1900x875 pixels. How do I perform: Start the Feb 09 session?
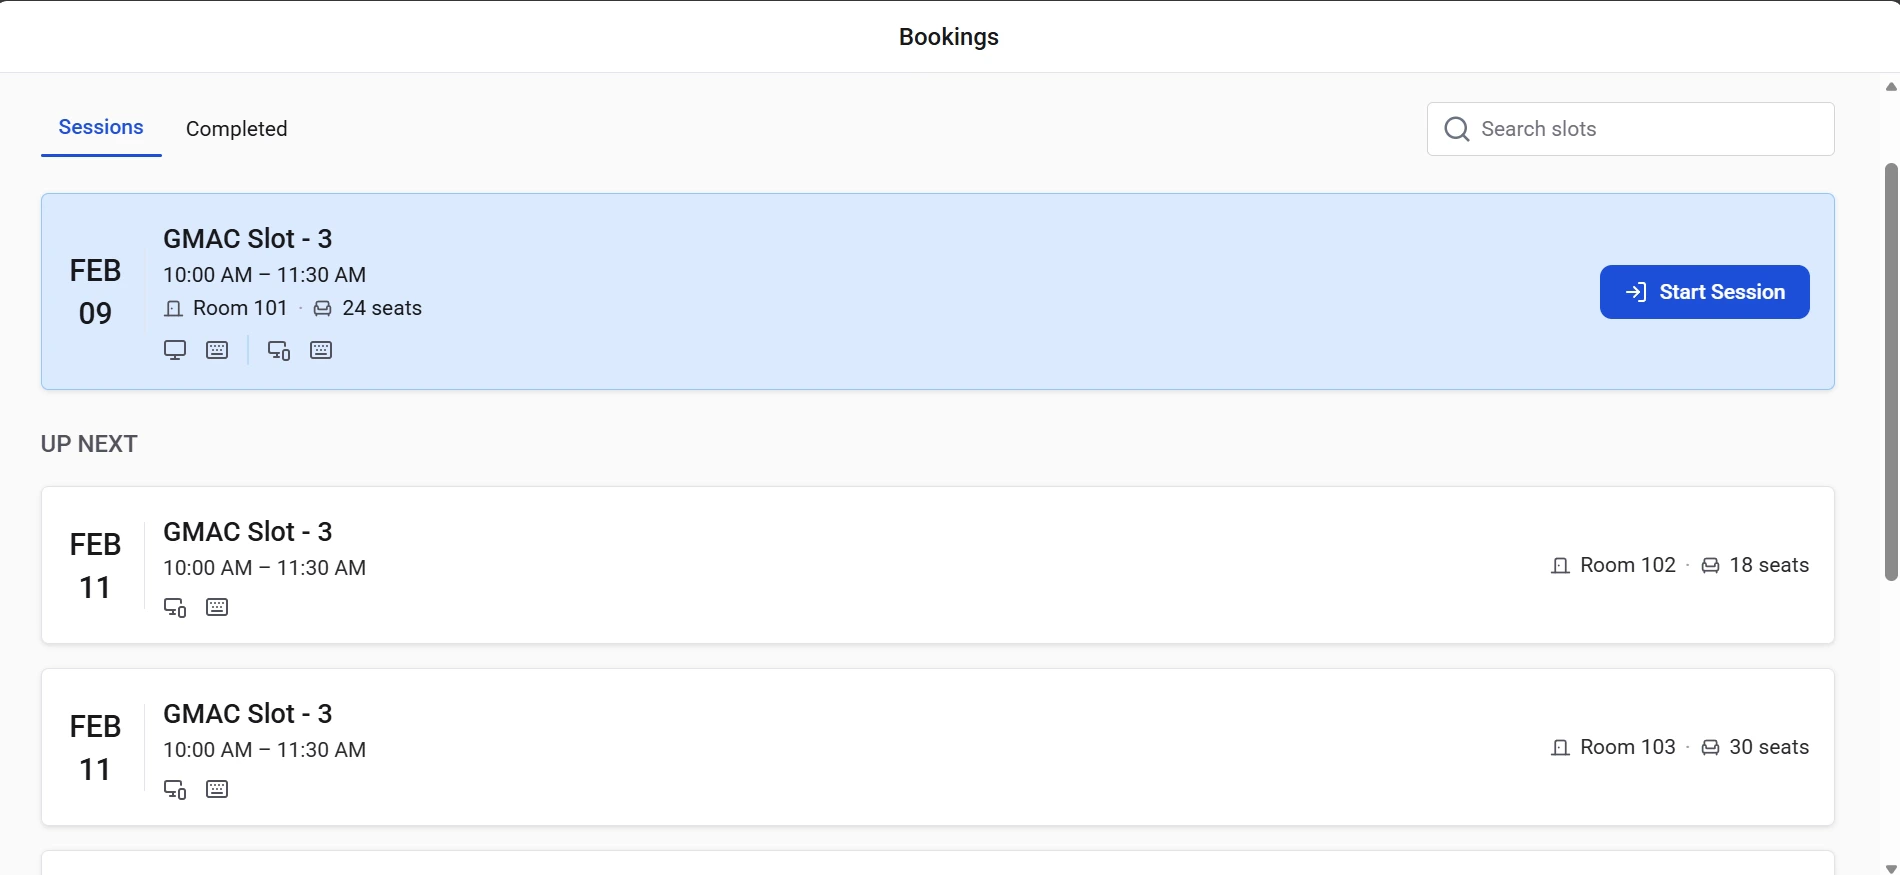pyautogui.click(x=1704, y=292)
